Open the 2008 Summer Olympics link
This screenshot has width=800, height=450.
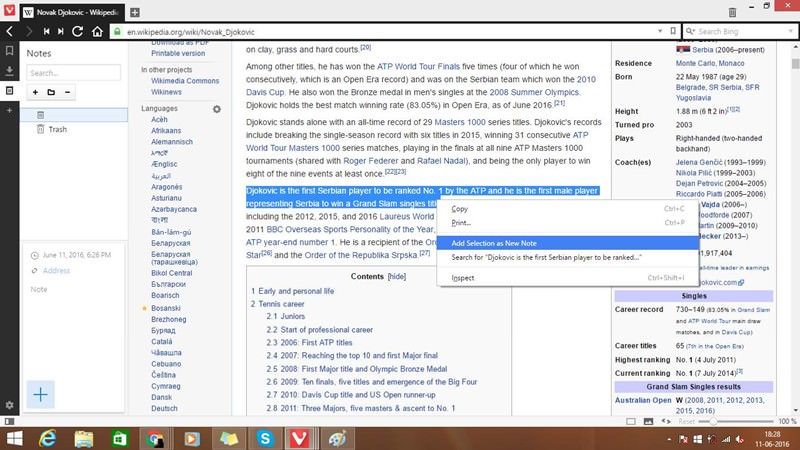(534, 92)
